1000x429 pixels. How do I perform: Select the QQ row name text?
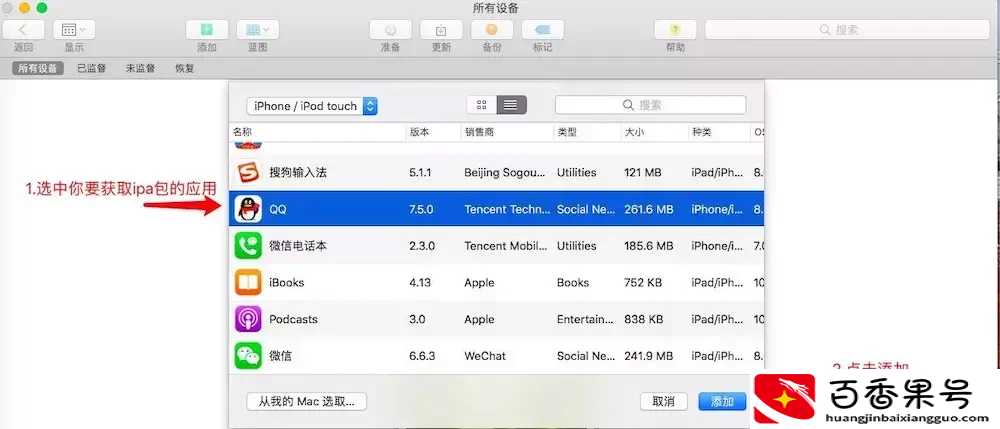point(277,209)
